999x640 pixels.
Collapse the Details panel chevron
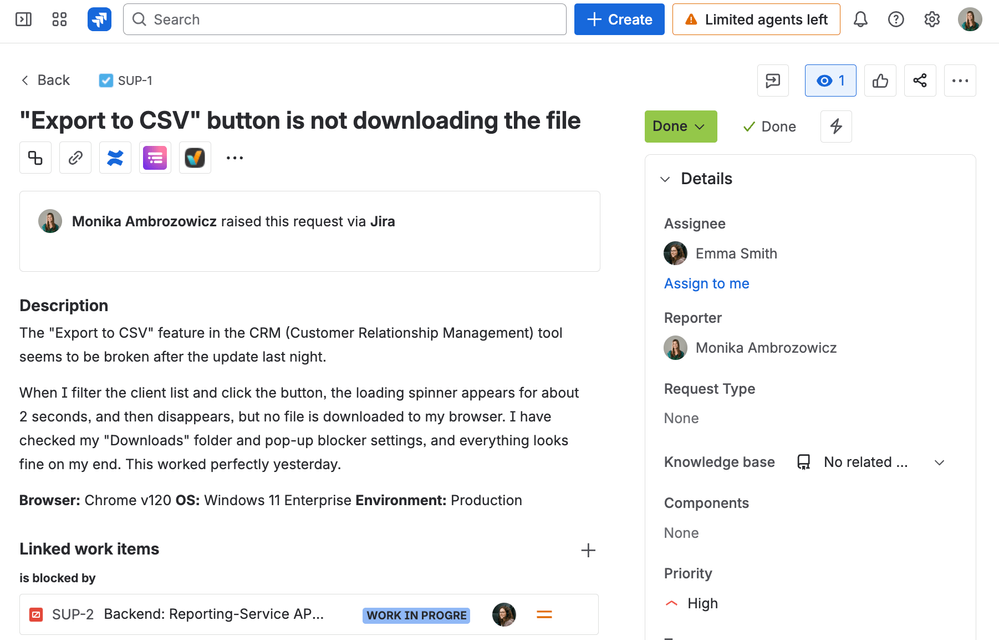pyautogui.click(x=665, y=178)
